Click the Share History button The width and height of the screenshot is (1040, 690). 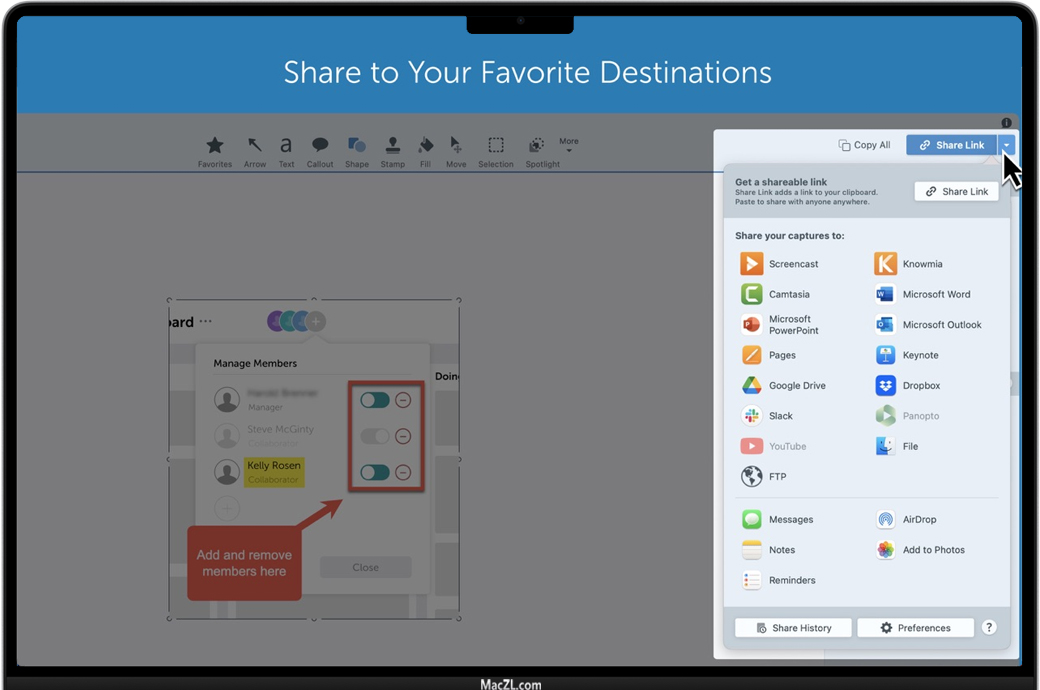[793, 628]
